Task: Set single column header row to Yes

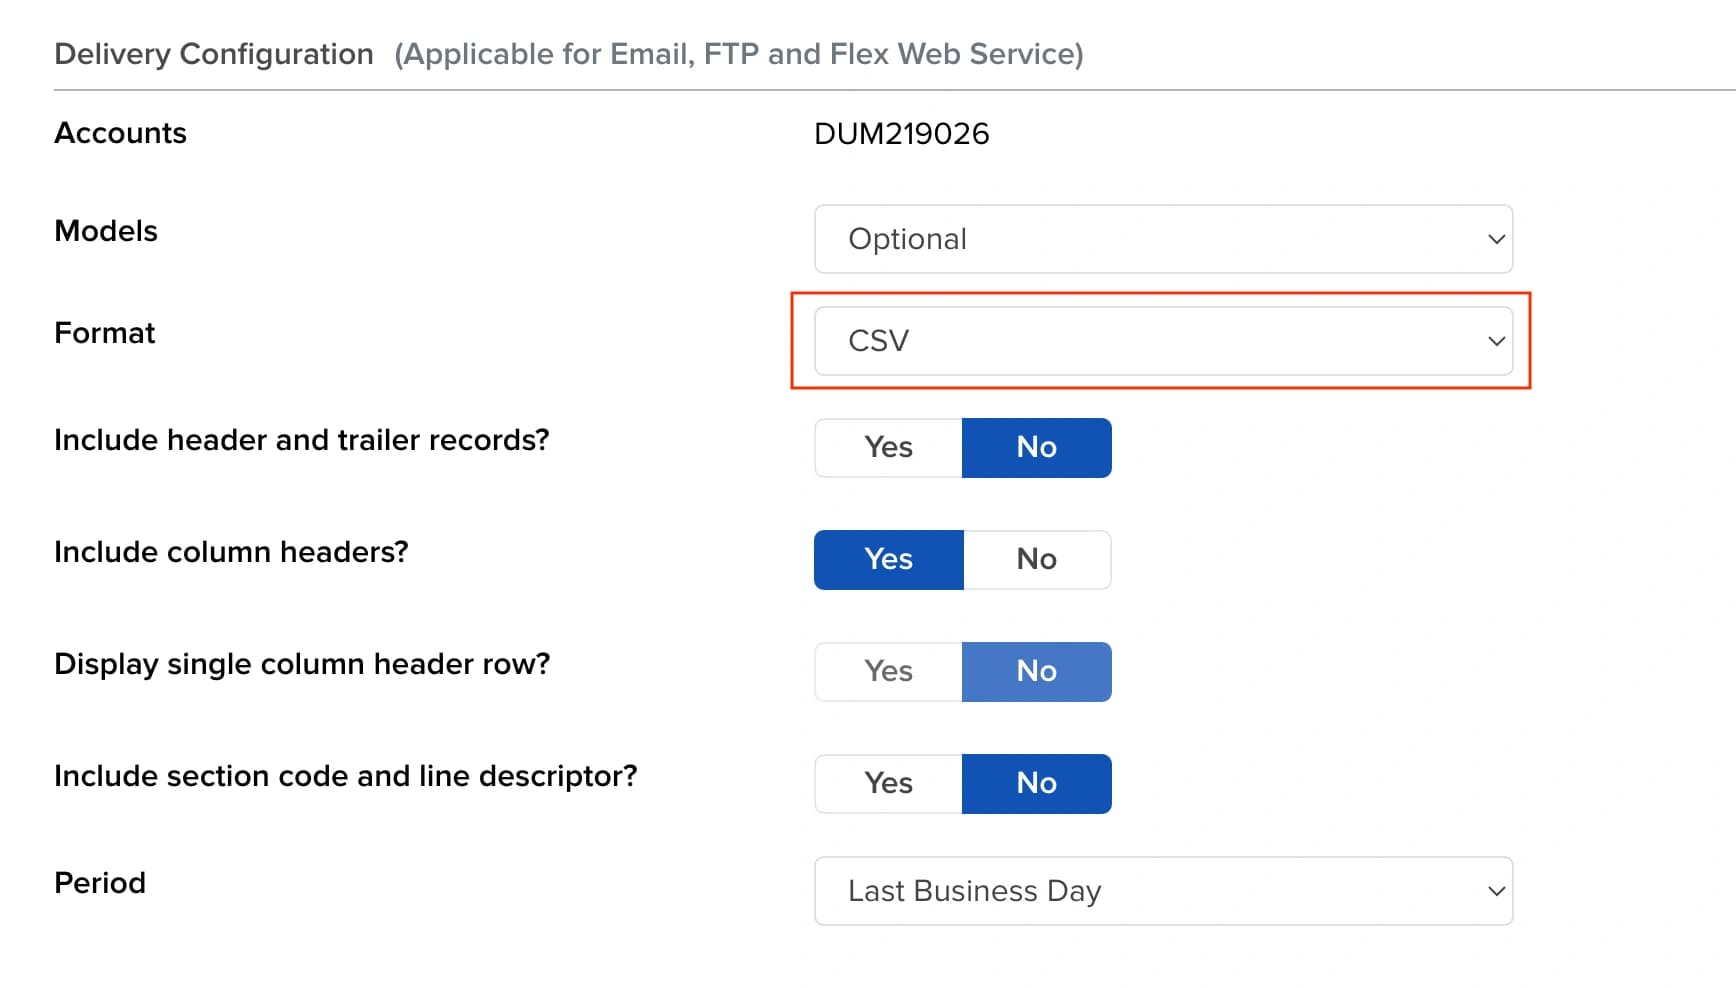Action: click(x=888, y=671)
